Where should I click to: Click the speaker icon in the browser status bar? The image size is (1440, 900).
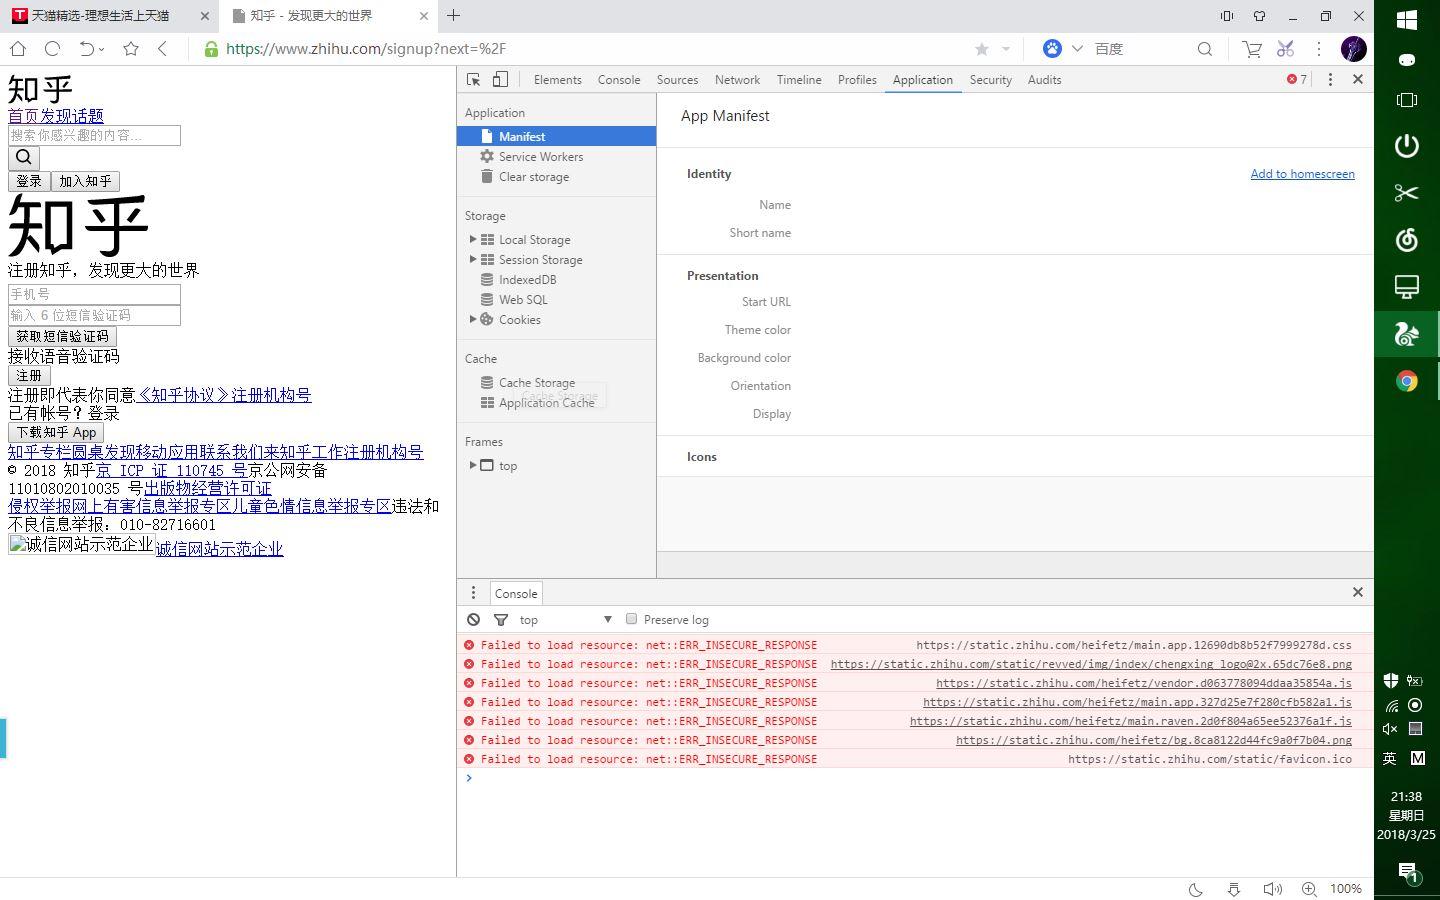1271,889
